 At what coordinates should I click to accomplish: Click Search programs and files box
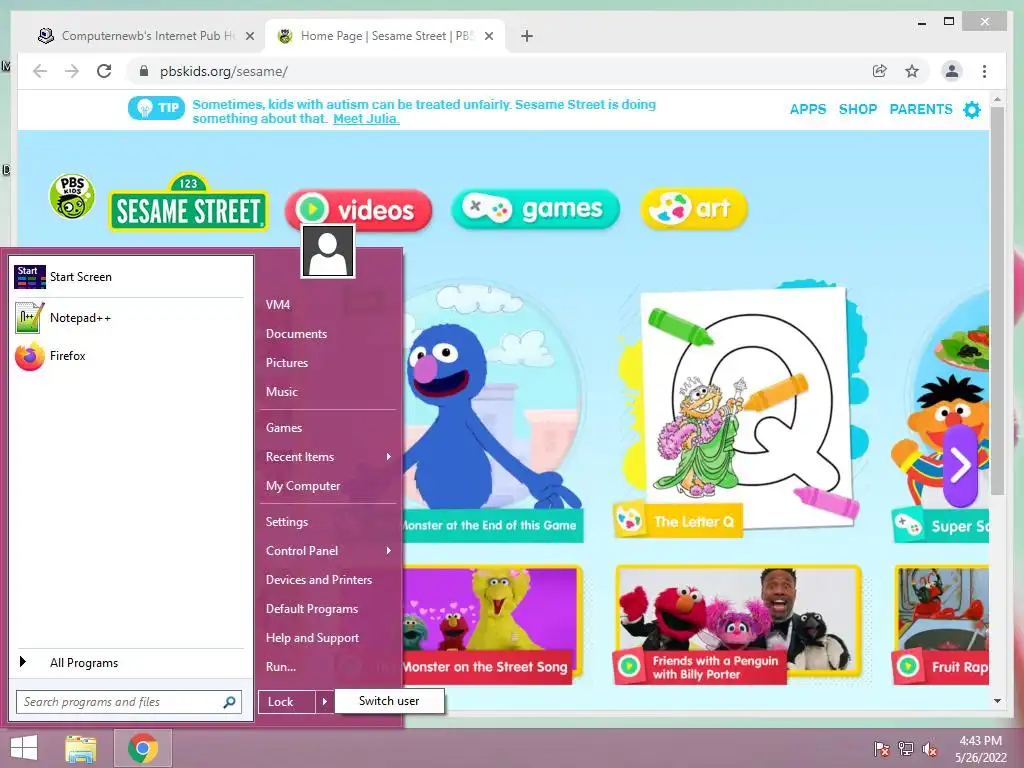pos(129,702)
